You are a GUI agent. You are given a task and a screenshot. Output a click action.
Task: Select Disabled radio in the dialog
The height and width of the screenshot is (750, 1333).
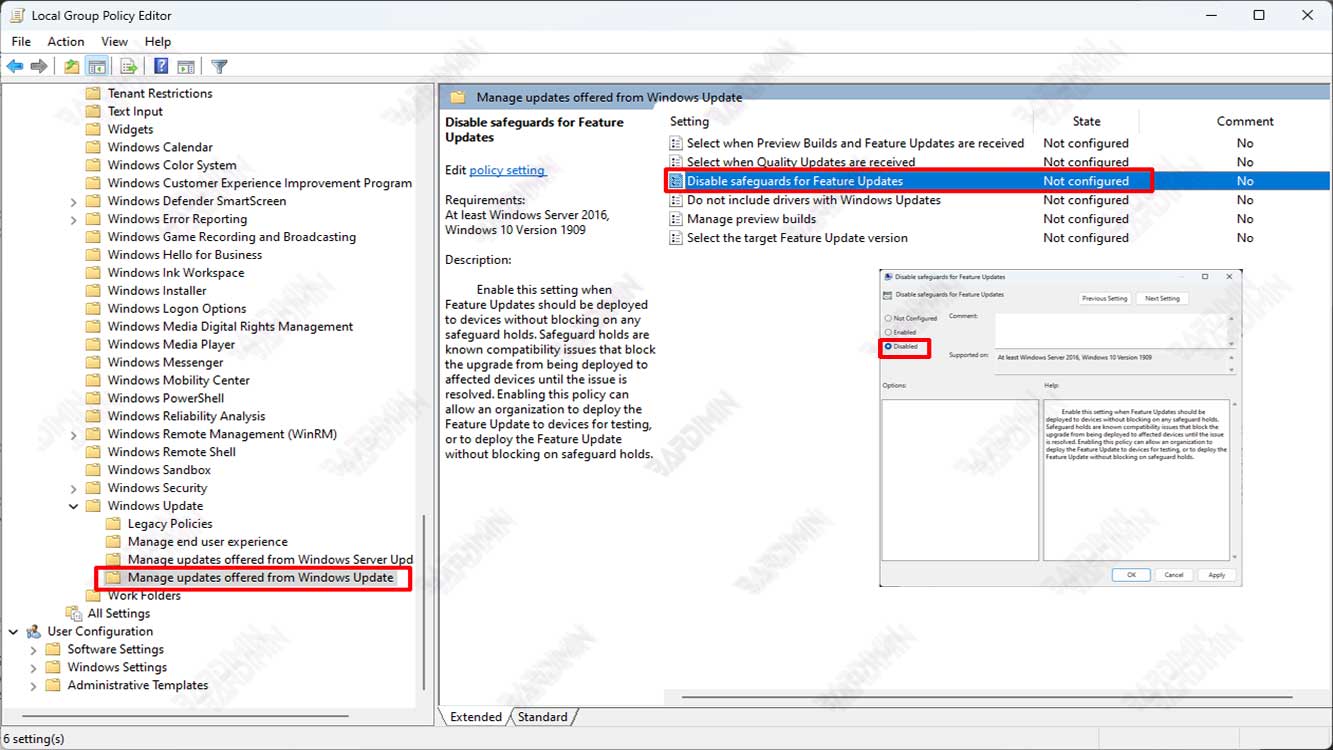coord(887,346)
